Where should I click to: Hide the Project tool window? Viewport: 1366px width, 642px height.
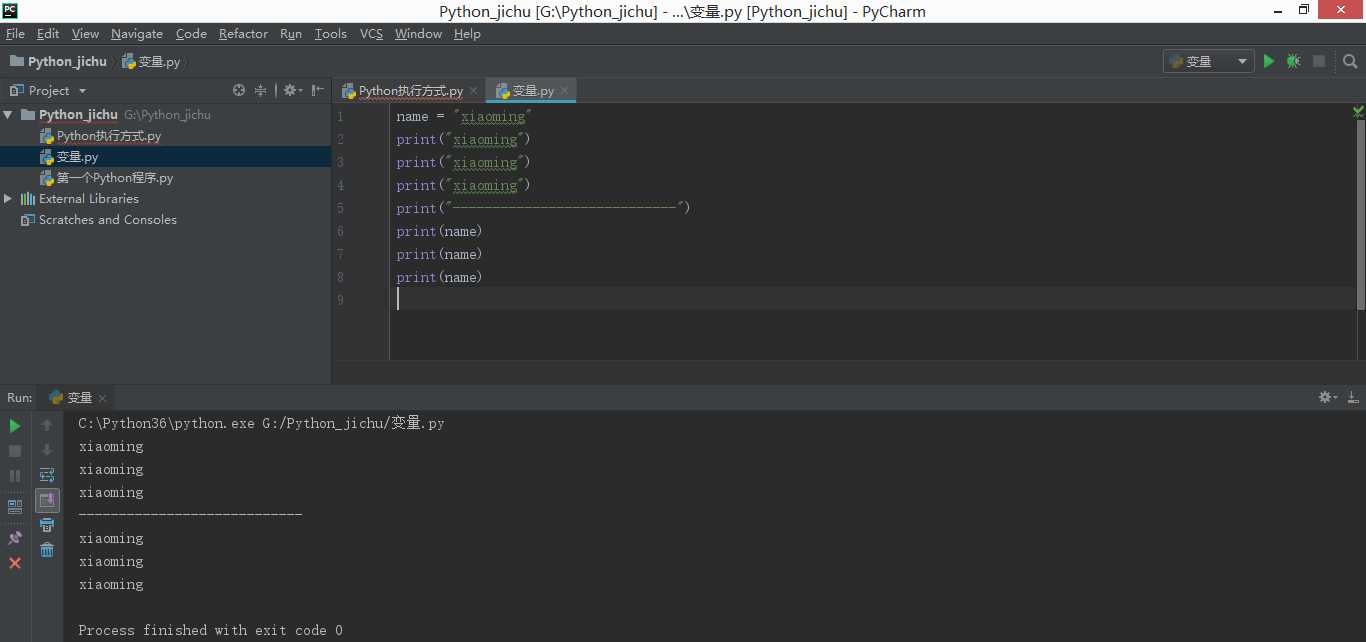[318, 90]
